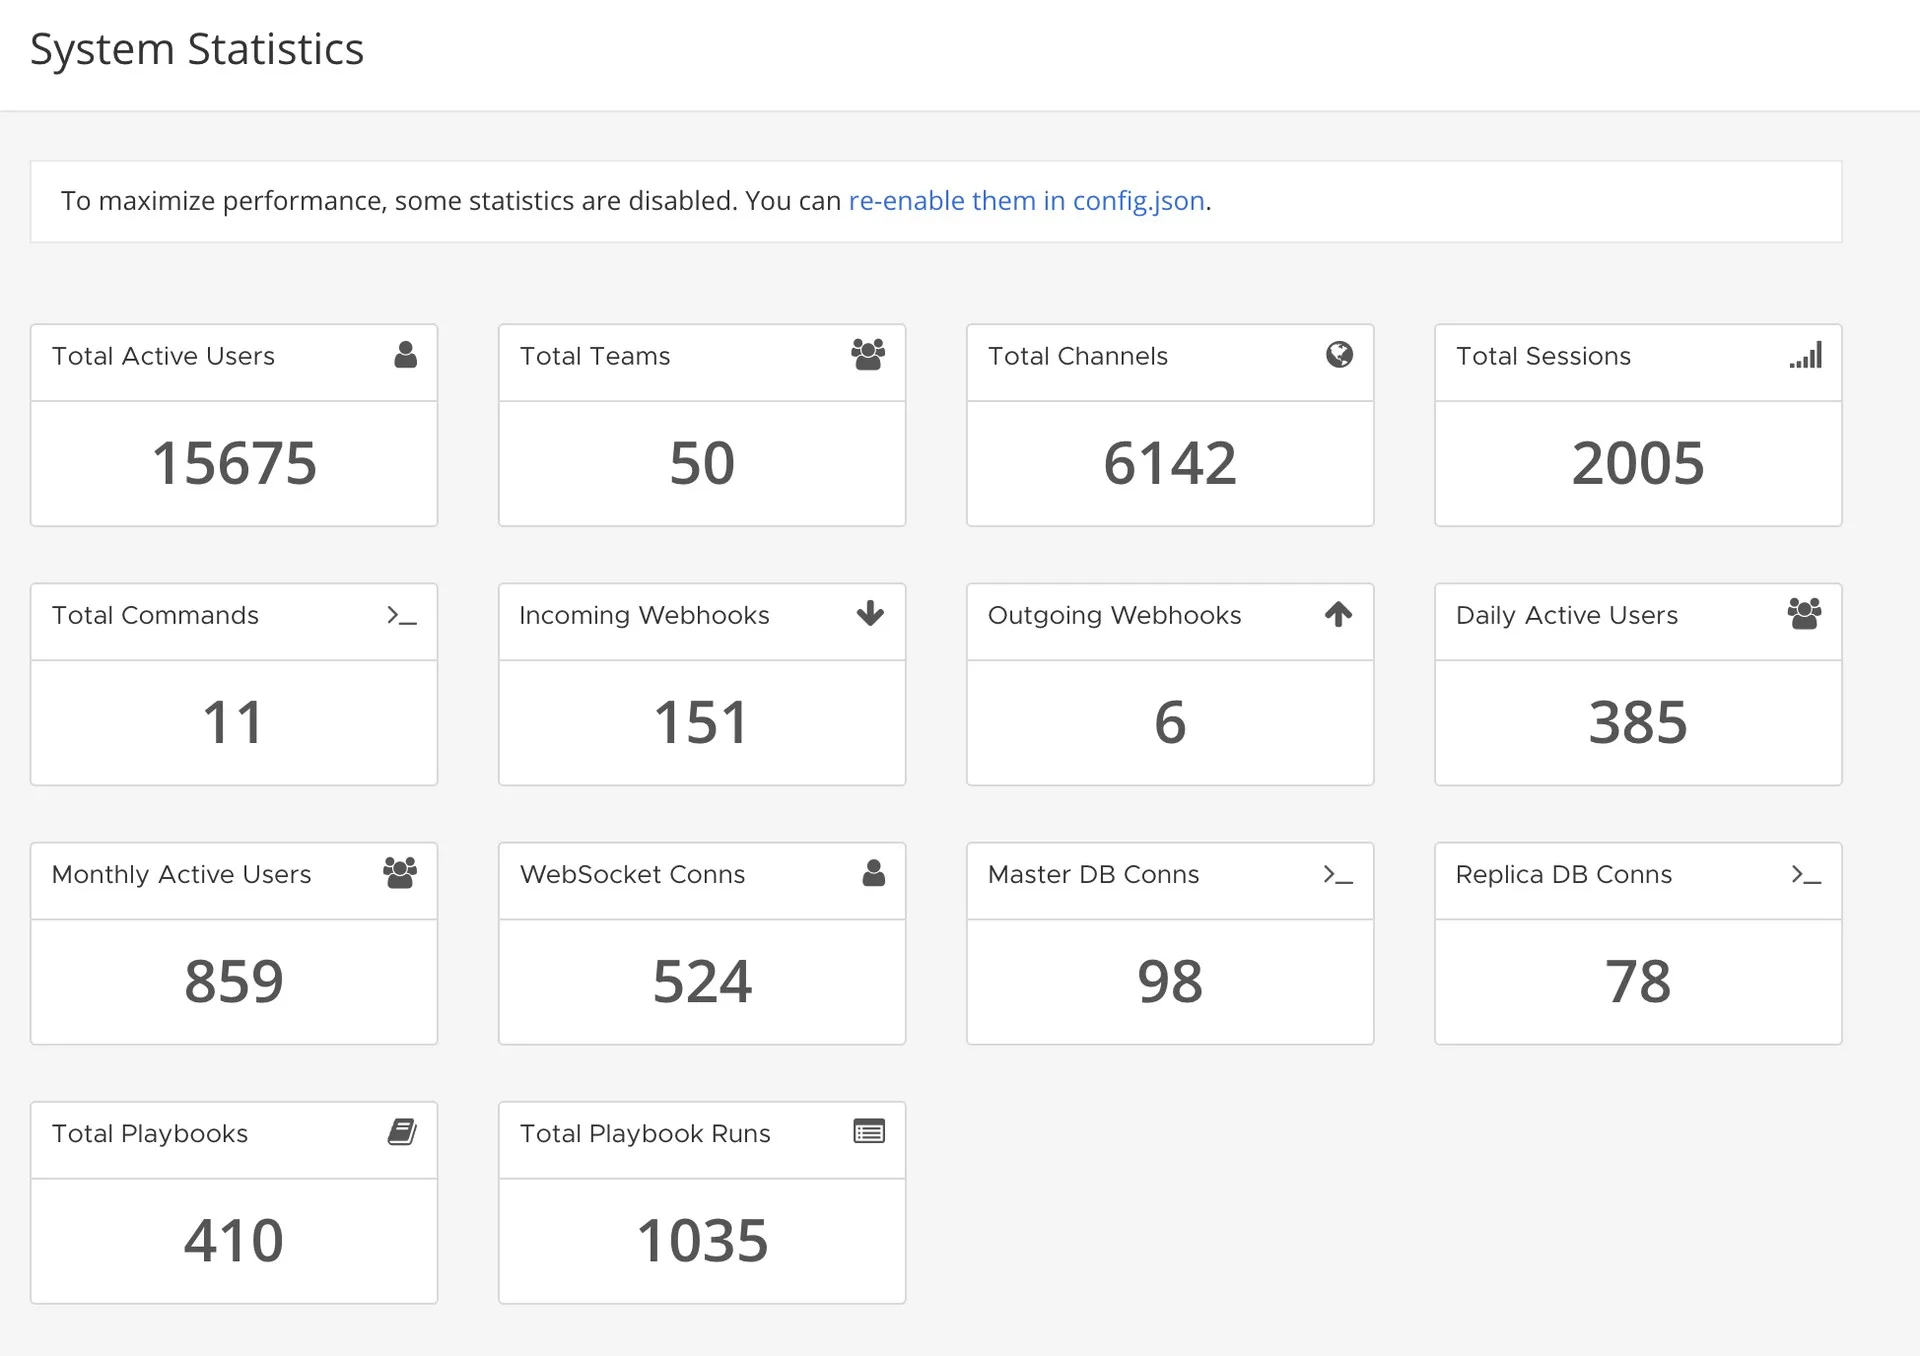Screen dimensions: 1920x1356
Task: Click the Replica DB Conns label
Action: click(x=1563, y=875)
